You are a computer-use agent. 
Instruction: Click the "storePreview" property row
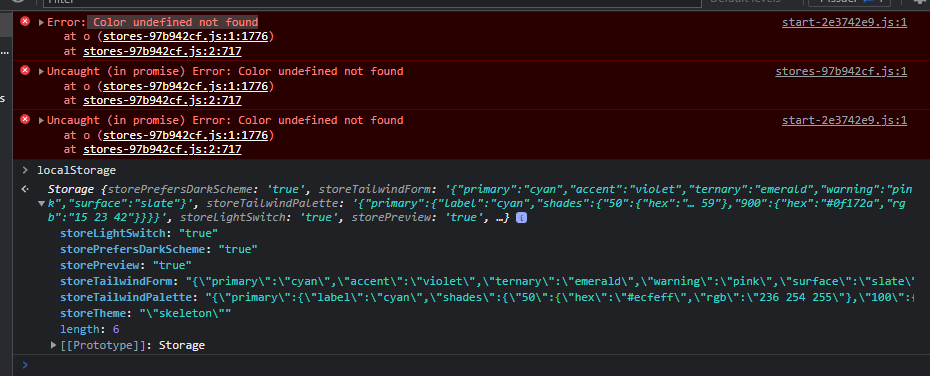[x=126, y=265]
